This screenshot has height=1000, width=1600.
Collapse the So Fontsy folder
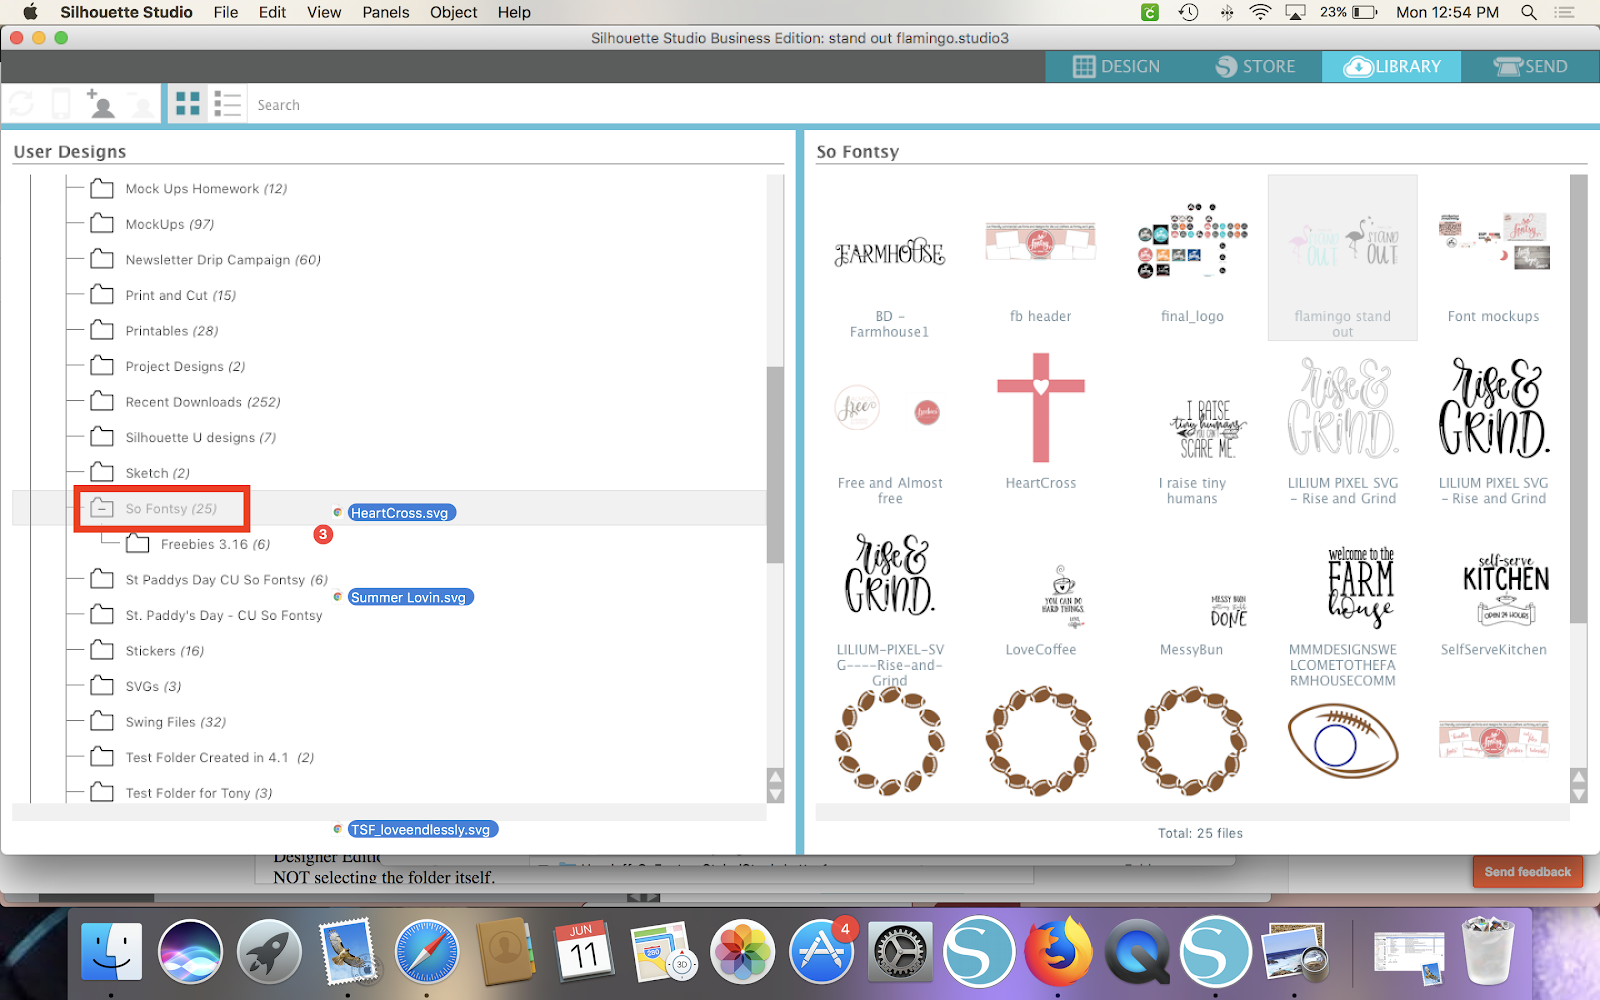(x=102, y=508)
